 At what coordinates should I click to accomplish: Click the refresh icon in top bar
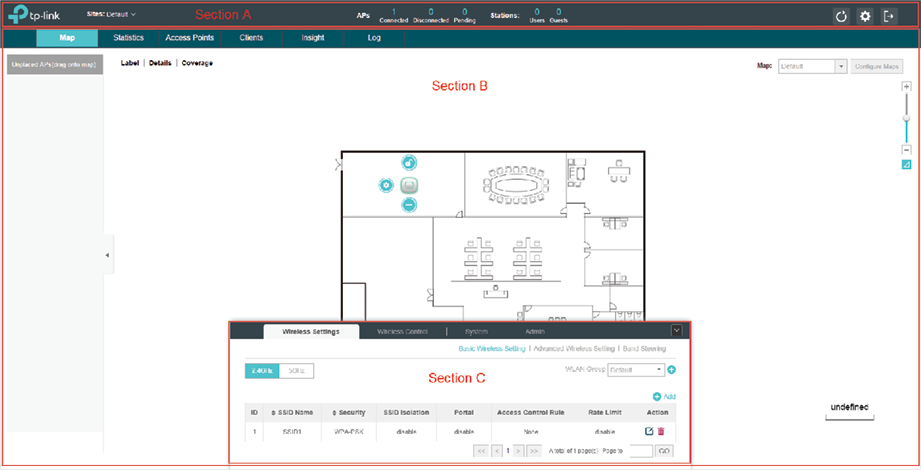click(841, 17)
